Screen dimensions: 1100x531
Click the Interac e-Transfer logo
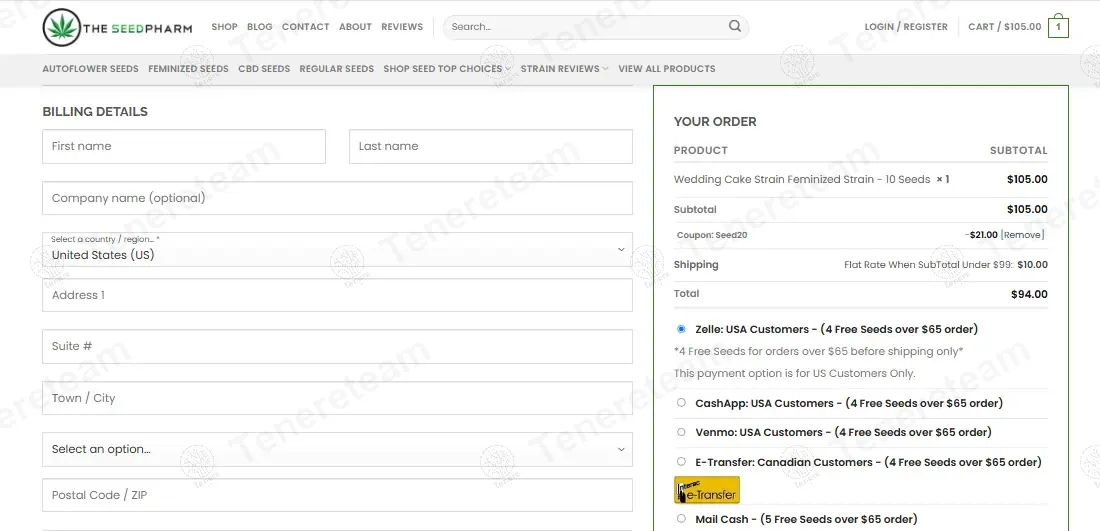(706, 490)
